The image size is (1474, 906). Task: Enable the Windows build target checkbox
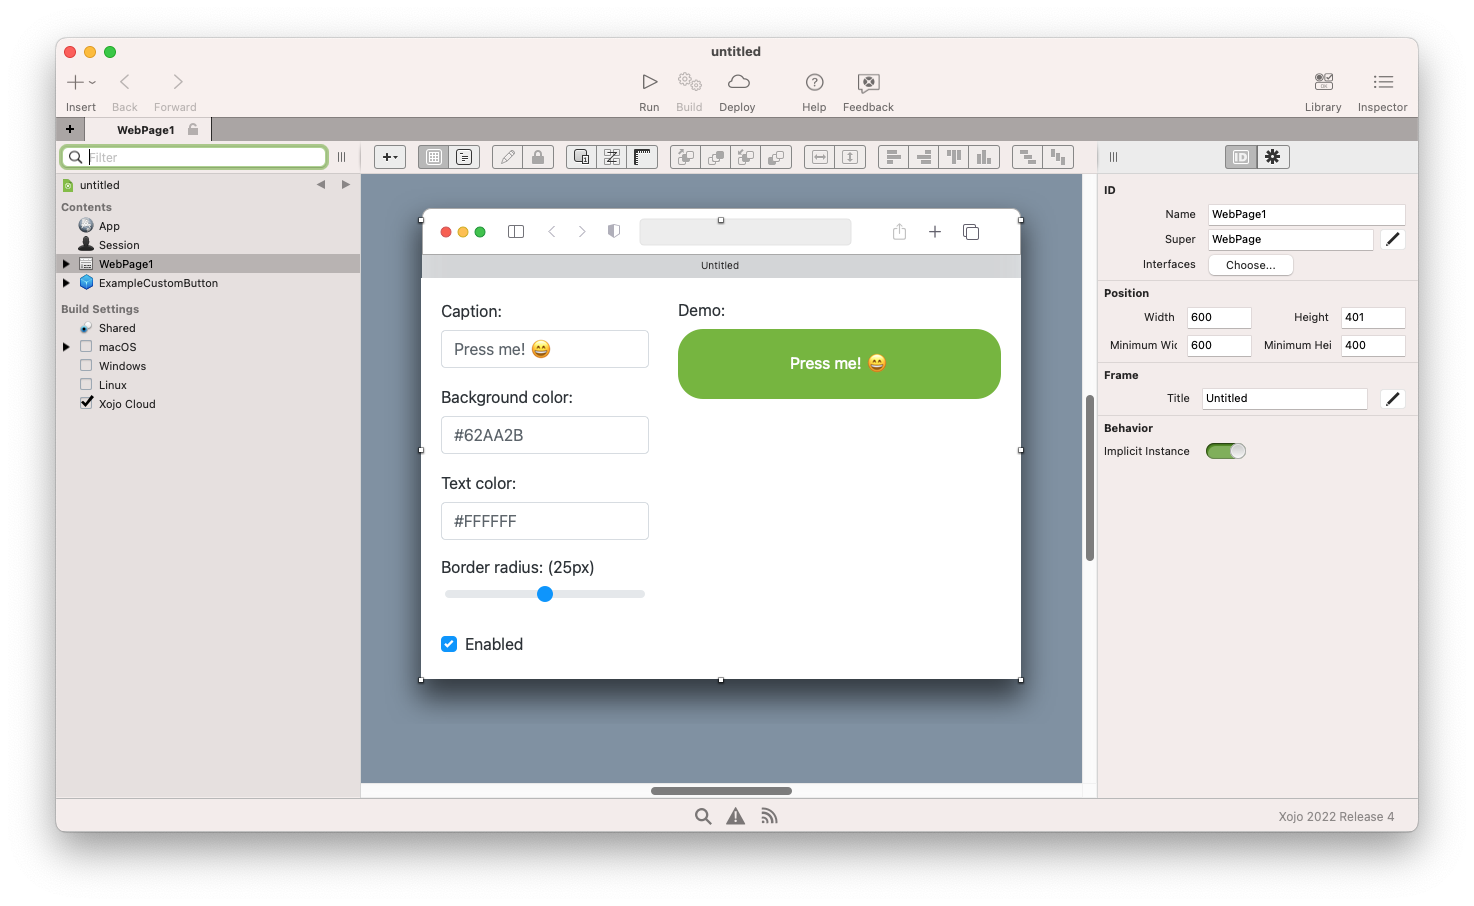[x=86, y=366]
